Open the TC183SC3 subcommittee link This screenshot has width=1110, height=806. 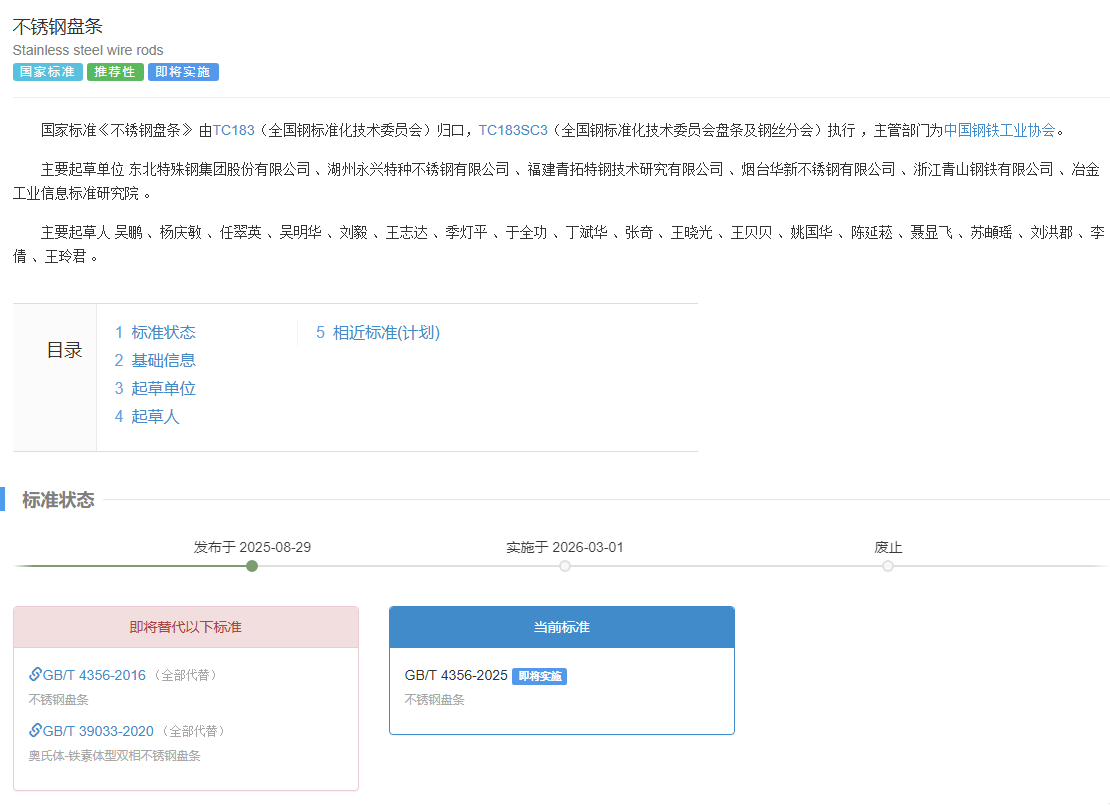pos(513,130)
